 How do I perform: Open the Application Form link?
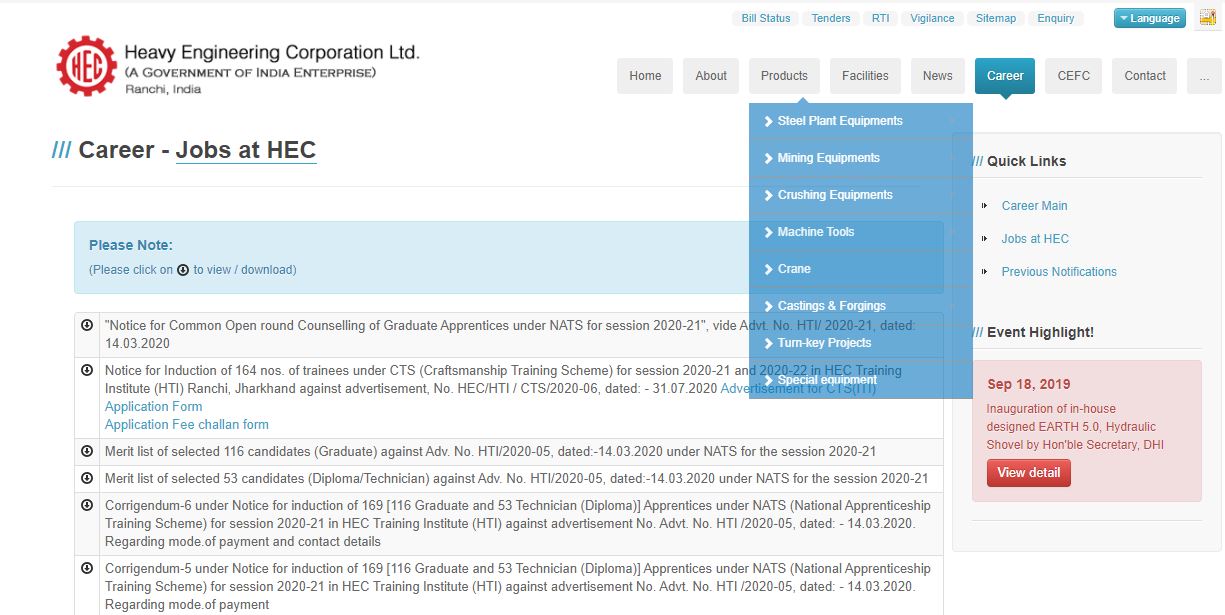[154, 407]
